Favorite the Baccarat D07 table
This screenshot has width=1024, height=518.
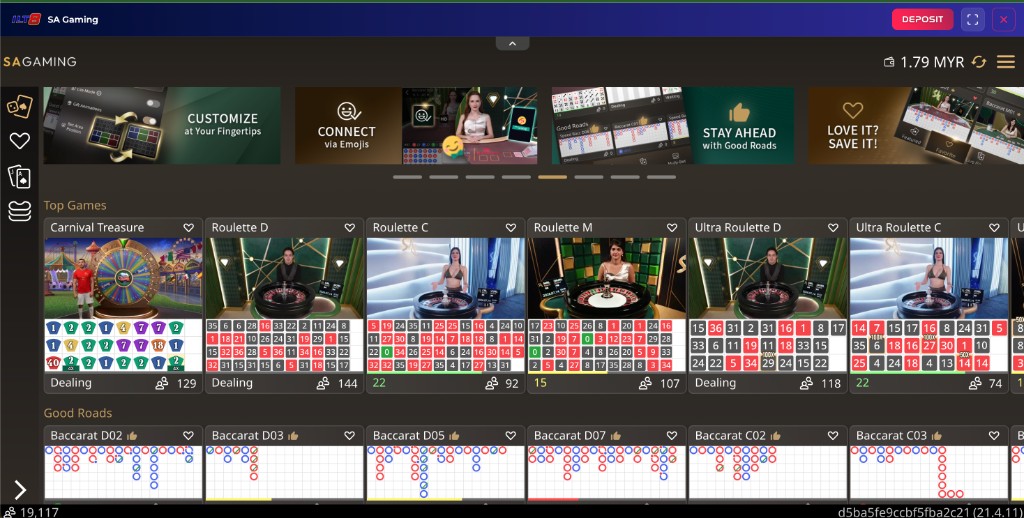point(672,435)
